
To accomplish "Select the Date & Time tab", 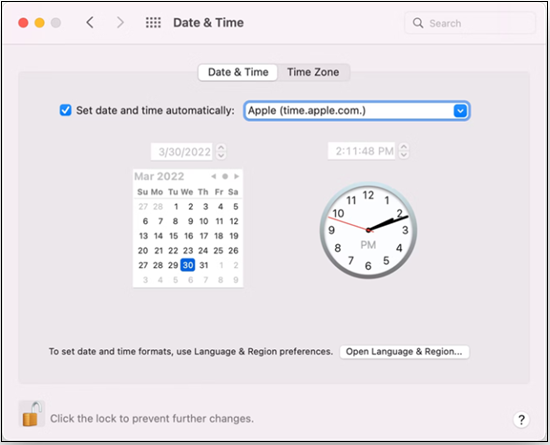I will tap(238, 72).
